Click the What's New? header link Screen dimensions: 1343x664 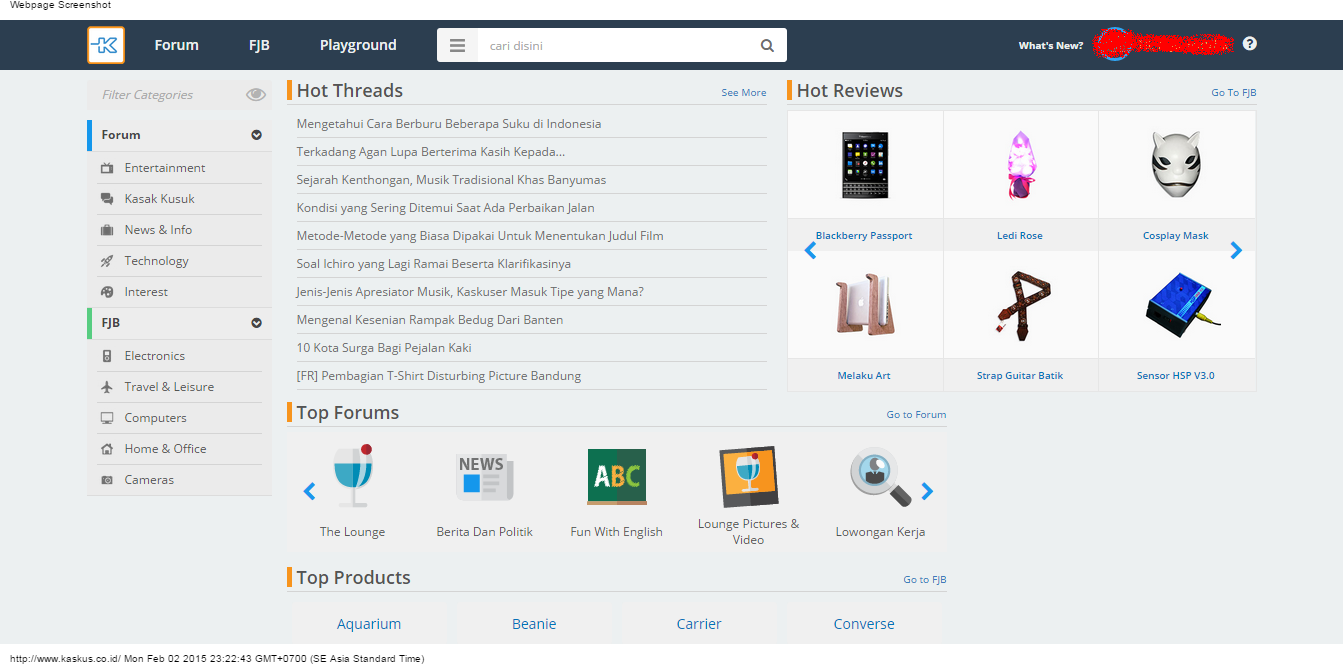click(x=1051, y=46)
